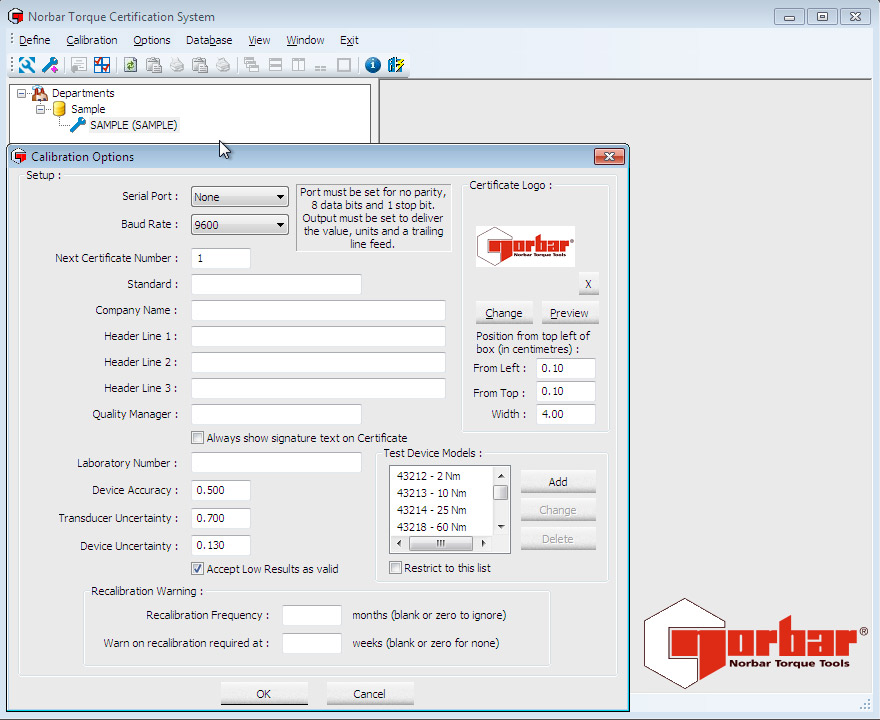880x720 pixels.
Task: Click the arrange icons toolbar button
Action: click(320, 66)
